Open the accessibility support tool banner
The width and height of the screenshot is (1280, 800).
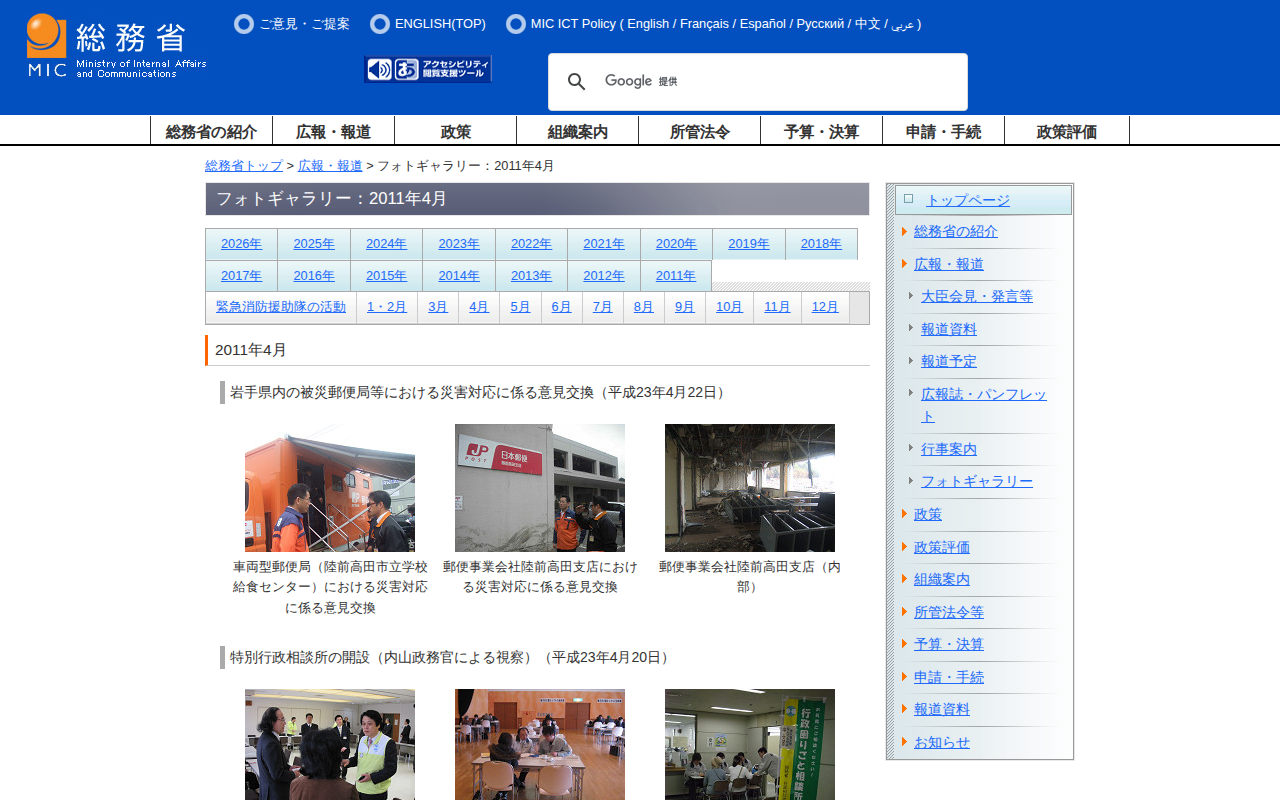(x=428, y=69)
